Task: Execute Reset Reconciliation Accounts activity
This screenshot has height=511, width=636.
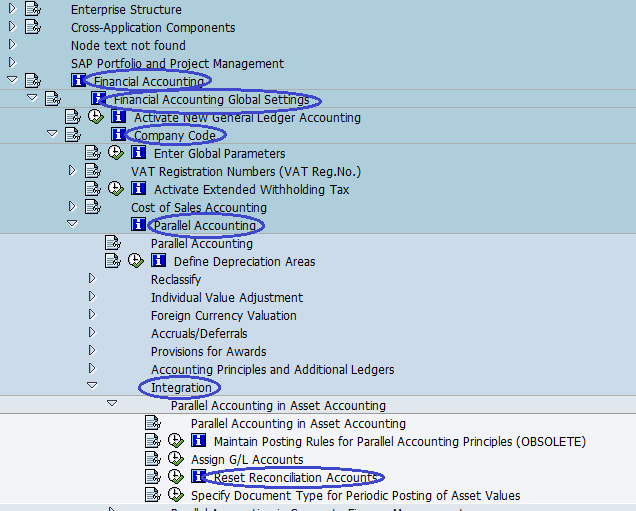Action: click(176, 476)
